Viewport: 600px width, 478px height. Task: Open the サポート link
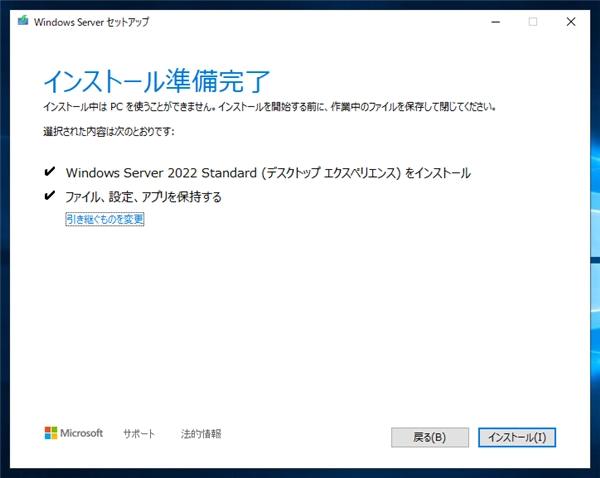[x=139, y=434]
